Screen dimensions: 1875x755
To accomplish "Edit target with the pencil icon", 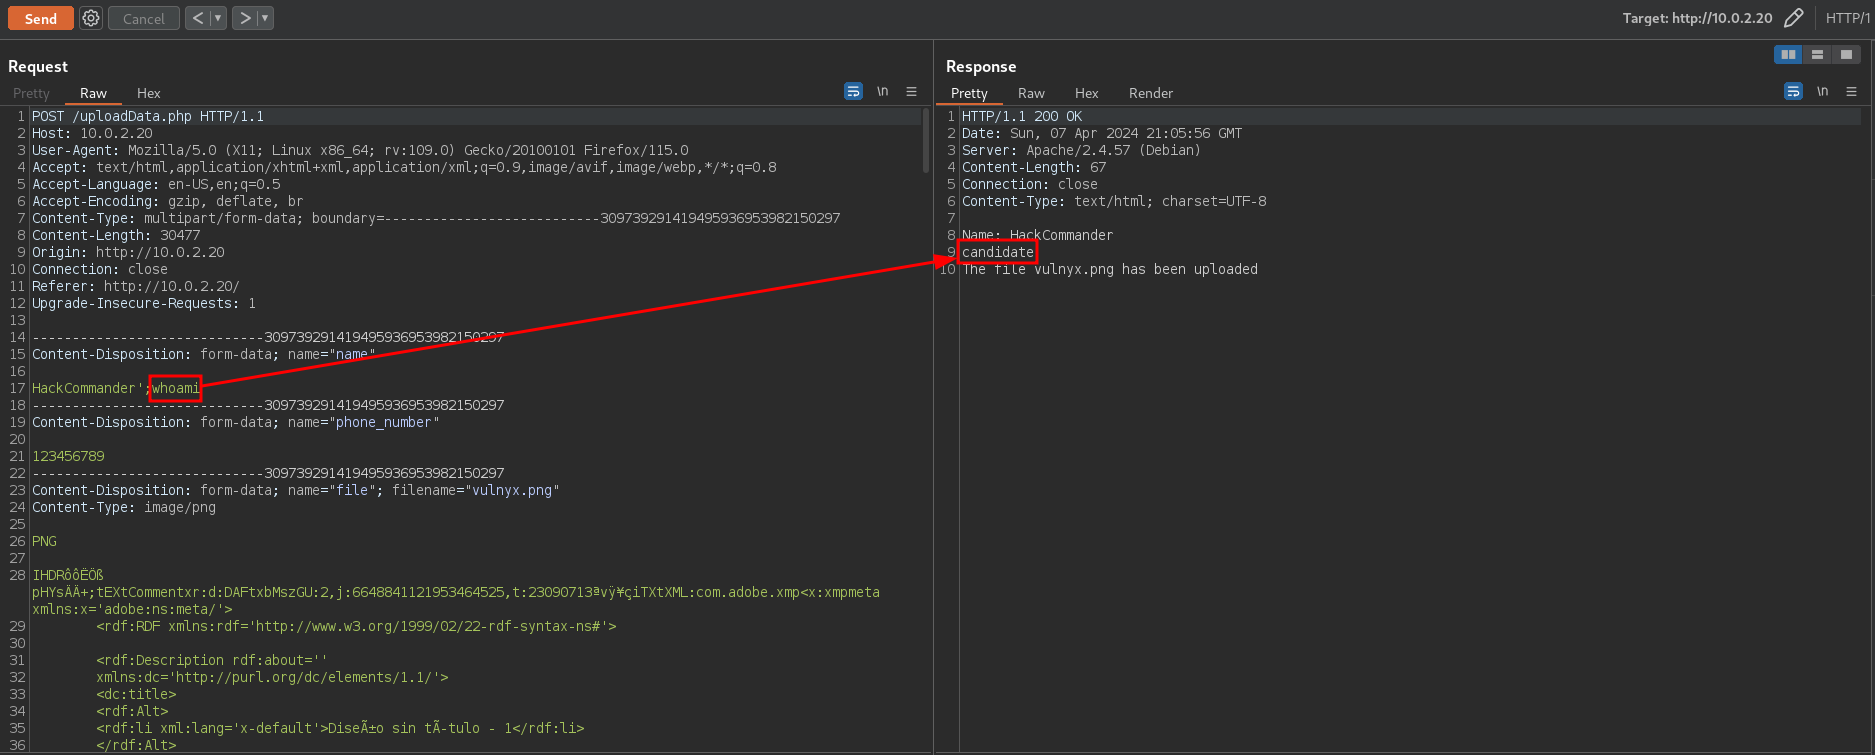I will (1793, 18).
